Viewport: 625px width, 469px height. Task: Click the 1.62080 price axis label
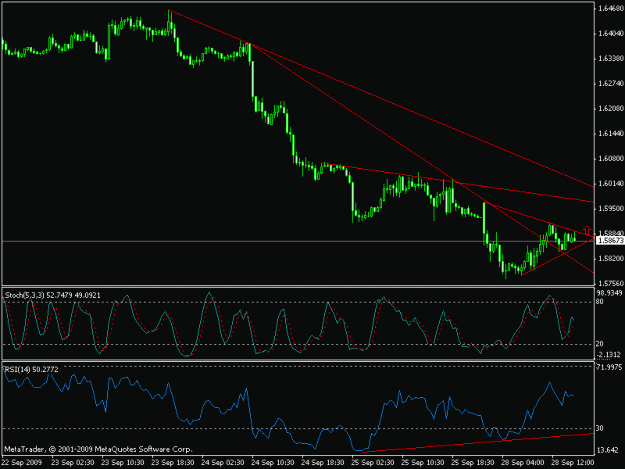[611, 108]
